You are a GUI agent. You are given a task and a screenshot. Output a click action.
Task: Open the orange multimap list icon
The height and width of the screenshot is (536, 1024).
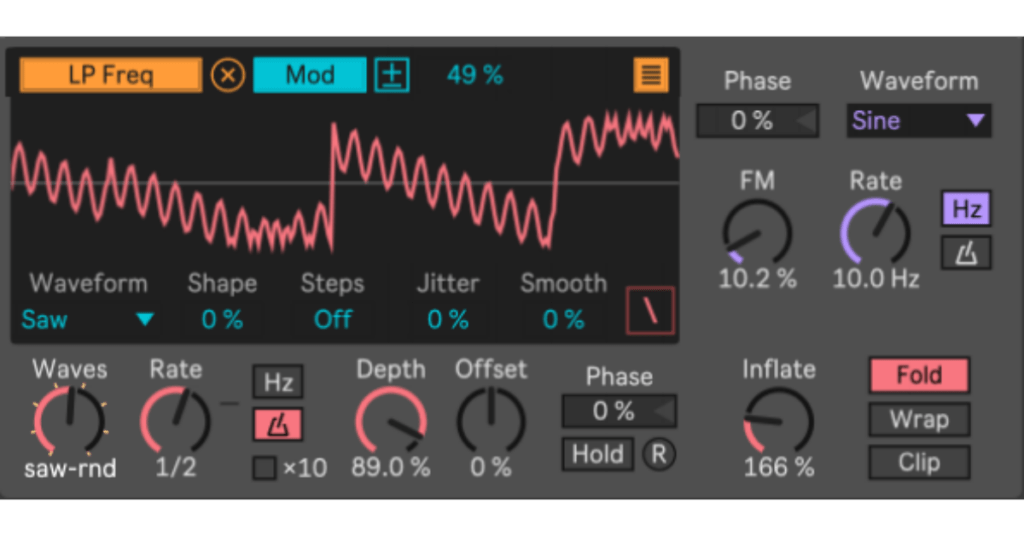(x=650, y=75)
